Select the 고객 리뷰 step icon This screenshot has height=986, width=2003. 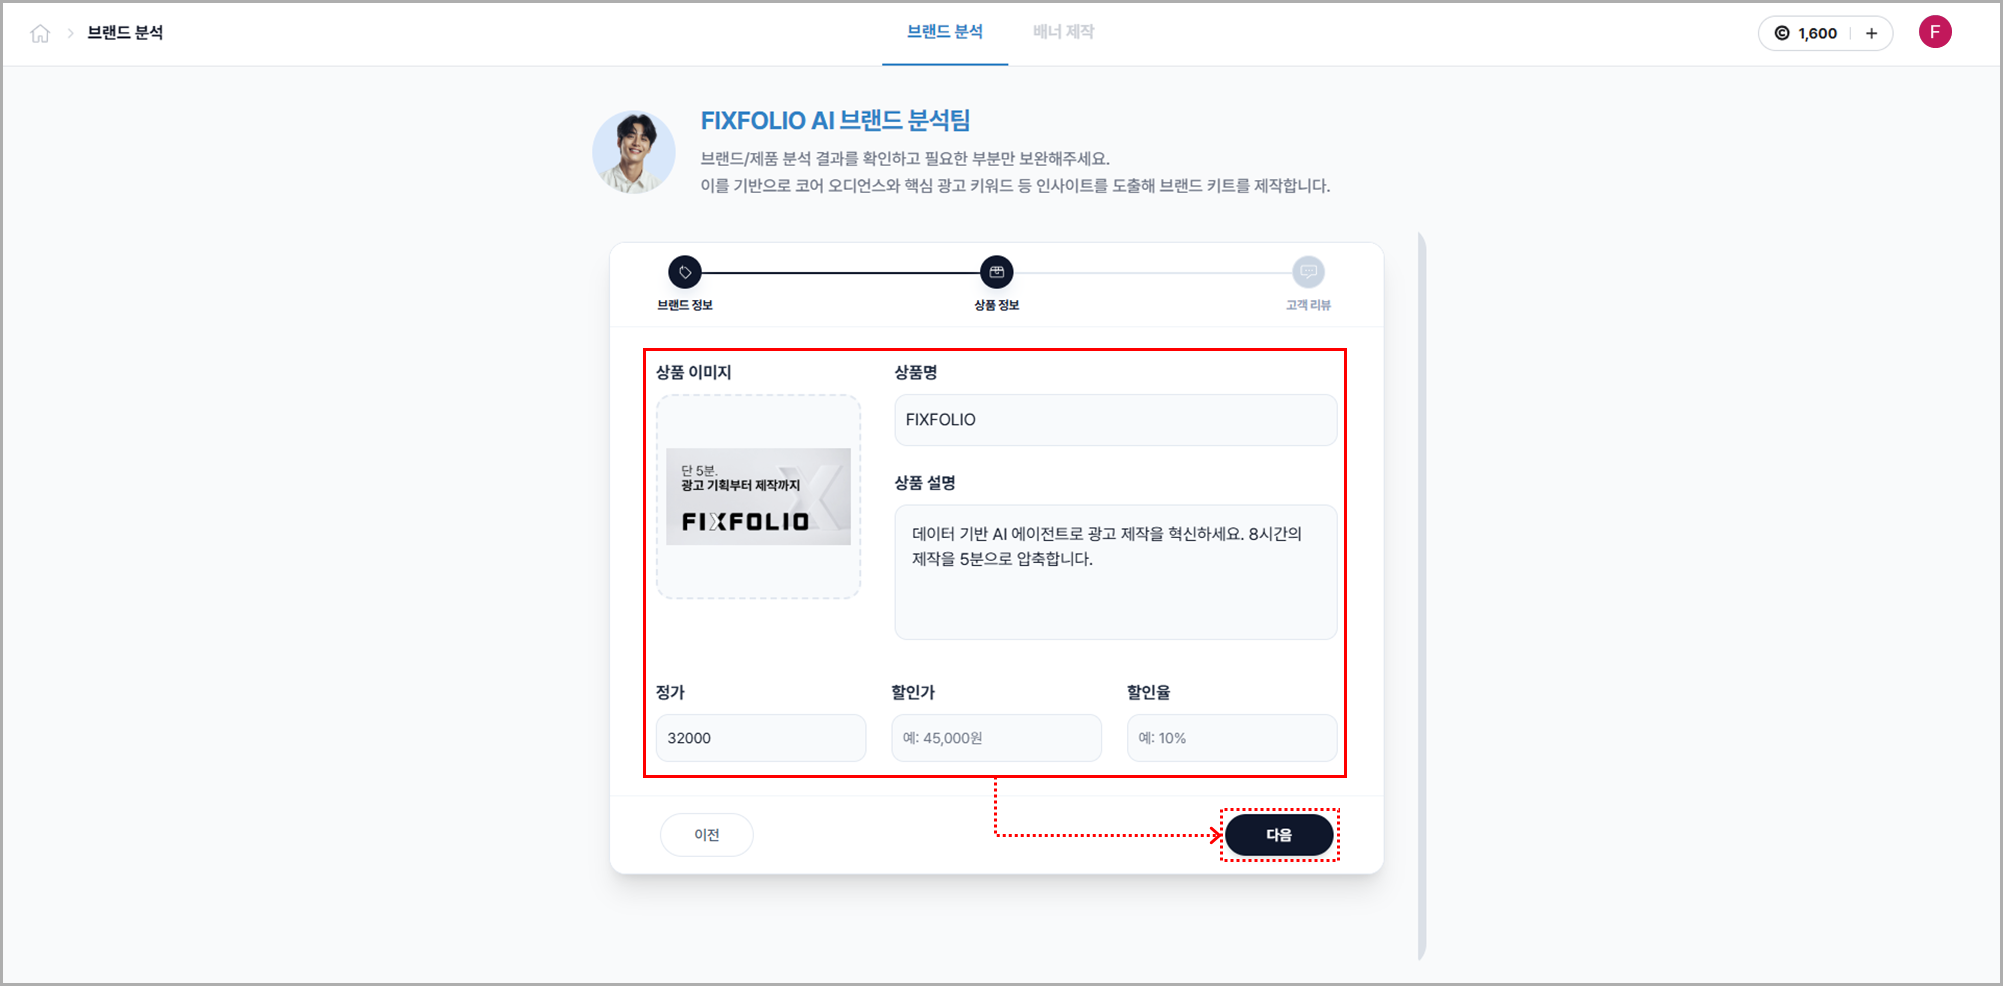[1308, 272]
